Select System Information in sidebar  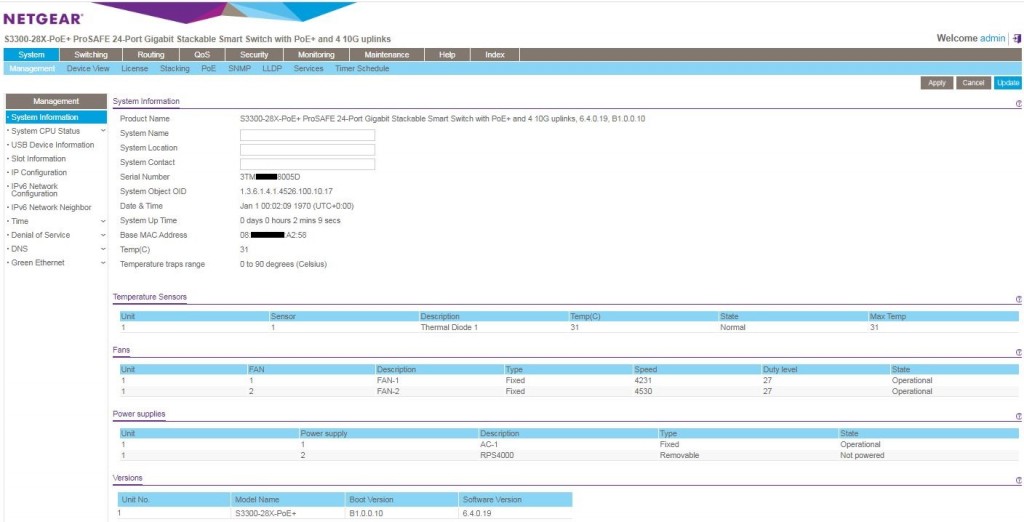tap(55, 118)
